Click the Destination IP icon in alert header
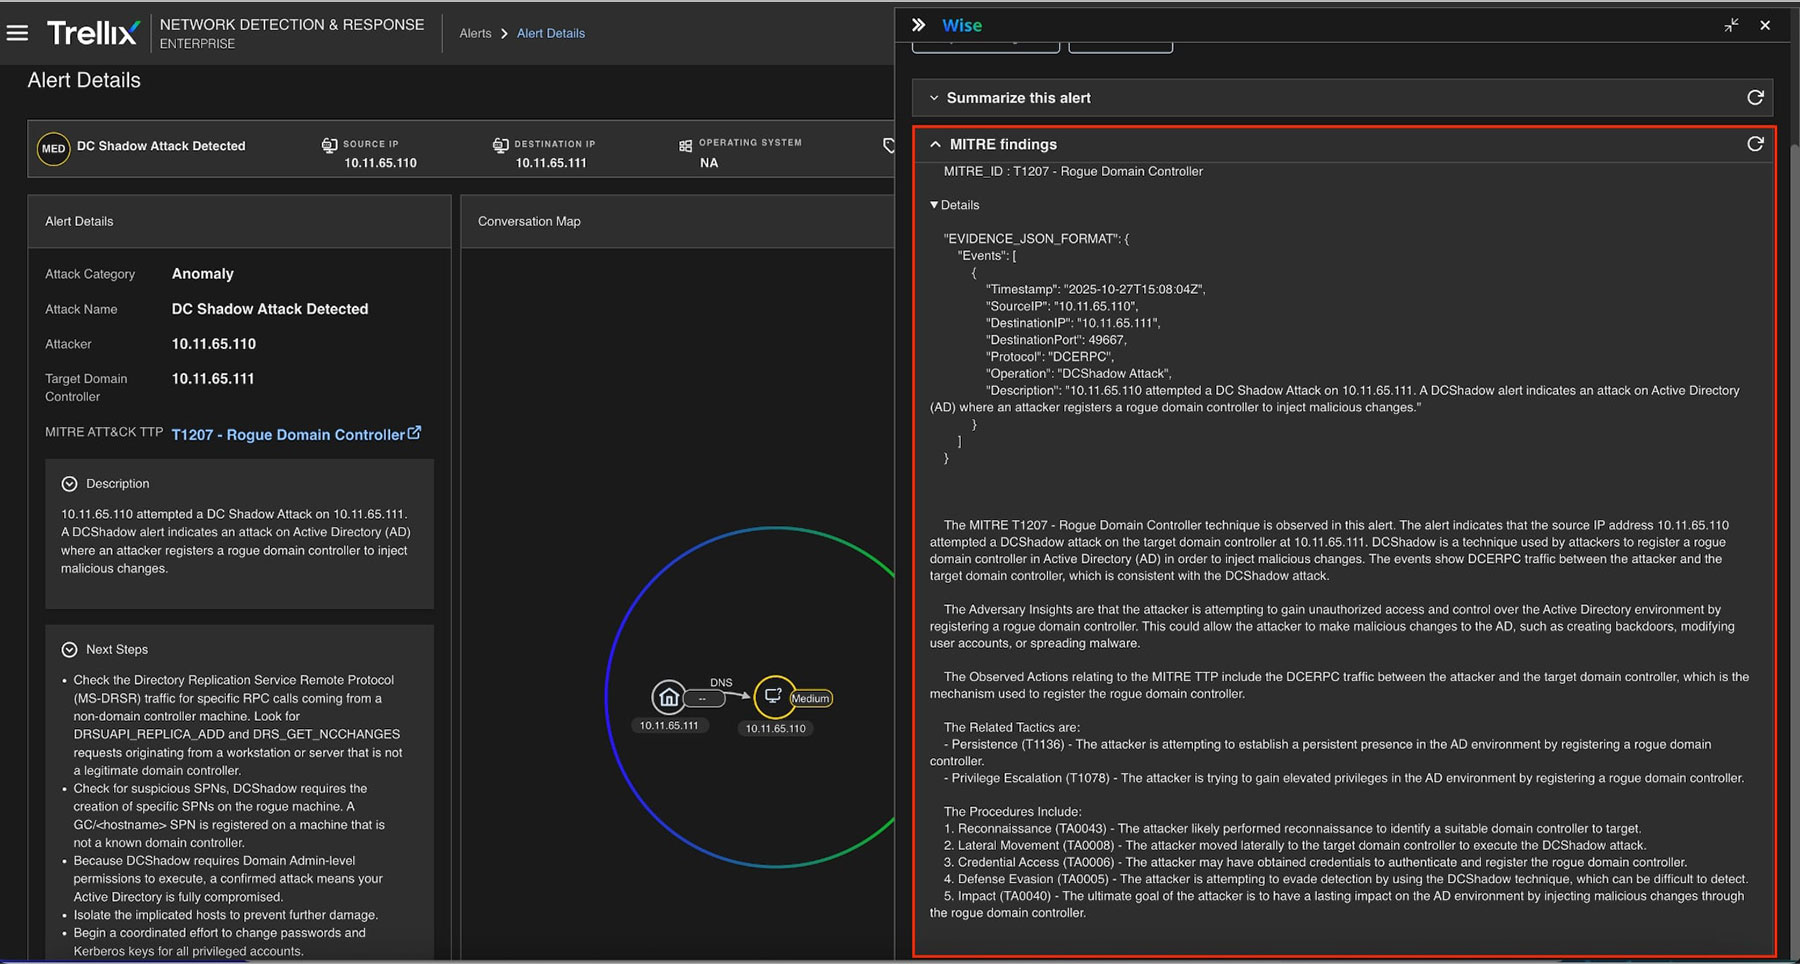 click(500, 145)
